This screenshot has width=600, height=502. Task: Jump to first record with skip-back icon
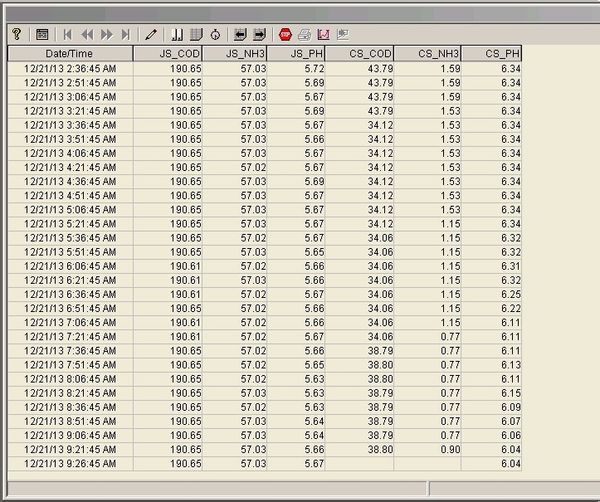pos(67,35)
